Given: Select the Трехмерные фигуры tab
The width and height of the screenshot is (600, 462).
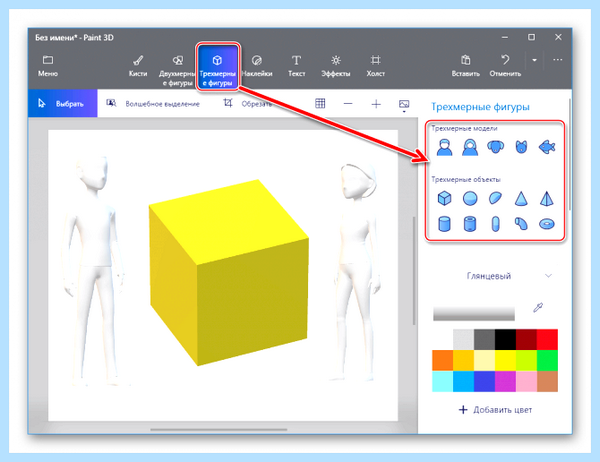Looking at the screenshot, I should coord(217,67).
